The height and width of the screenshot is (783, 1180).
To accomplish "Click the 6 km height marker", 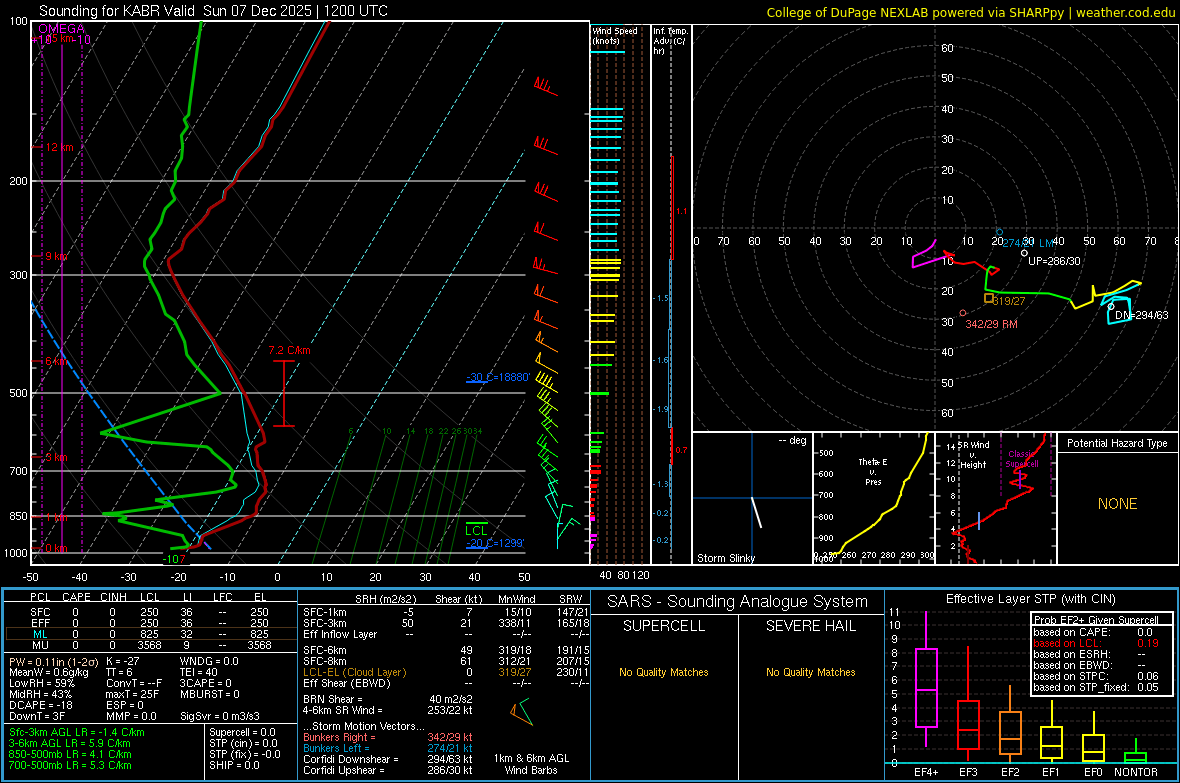I will tap(56, 361).
